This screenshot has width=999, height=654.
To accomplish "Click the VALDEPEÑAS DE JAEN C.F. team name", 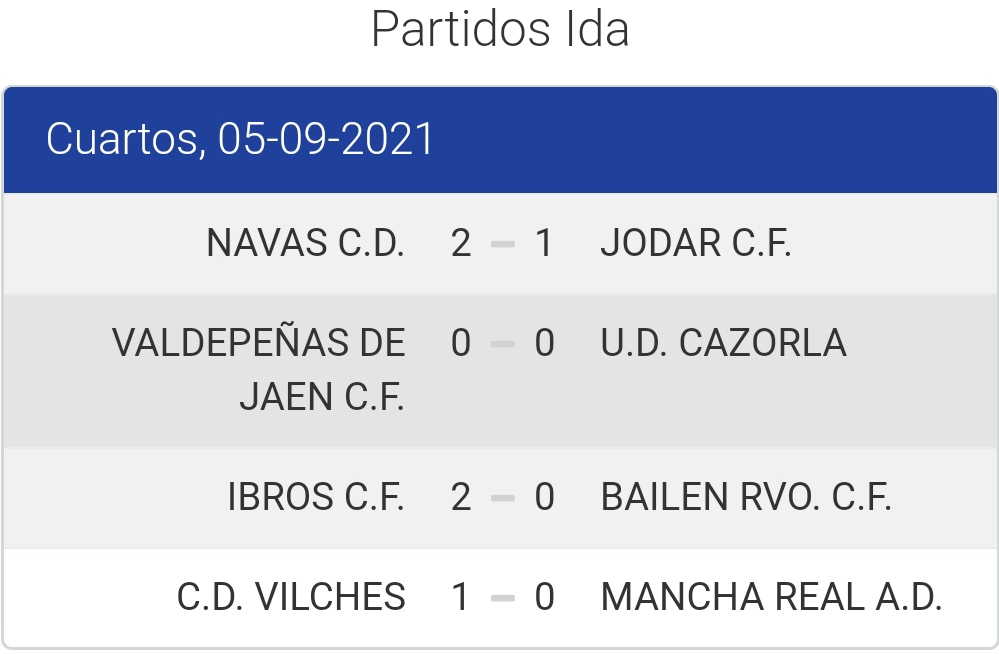I will pyautogui.click(x=259, y=370).
